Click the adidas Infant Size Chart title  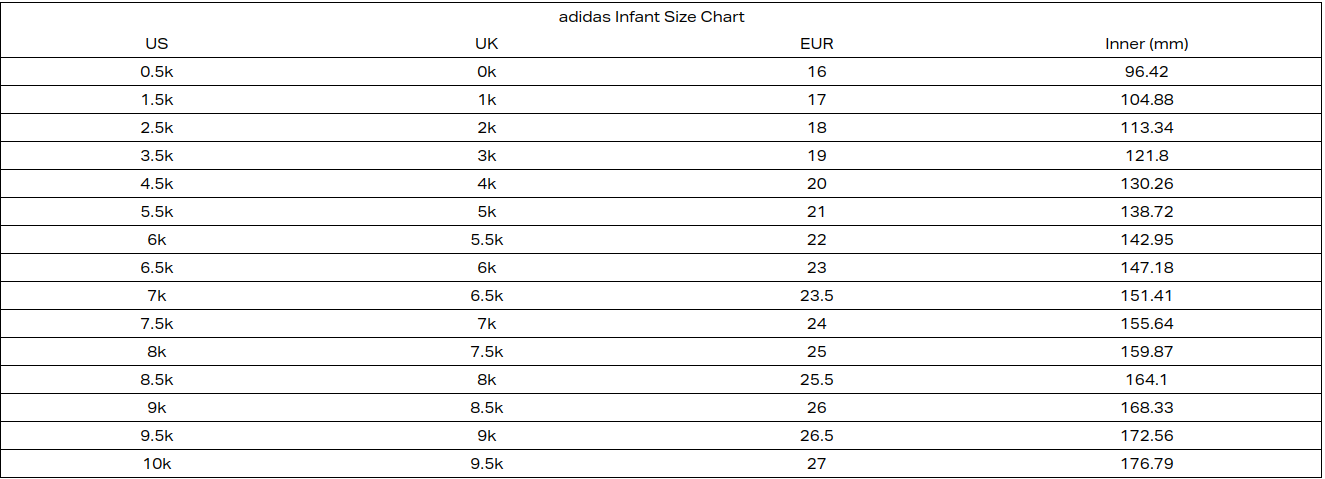(651, 17)
